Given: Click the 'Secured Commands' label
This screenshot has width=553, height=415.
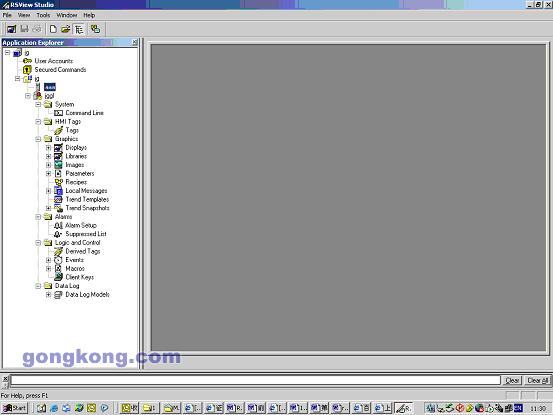Looking at the screenshot, I should pos(60,70).
